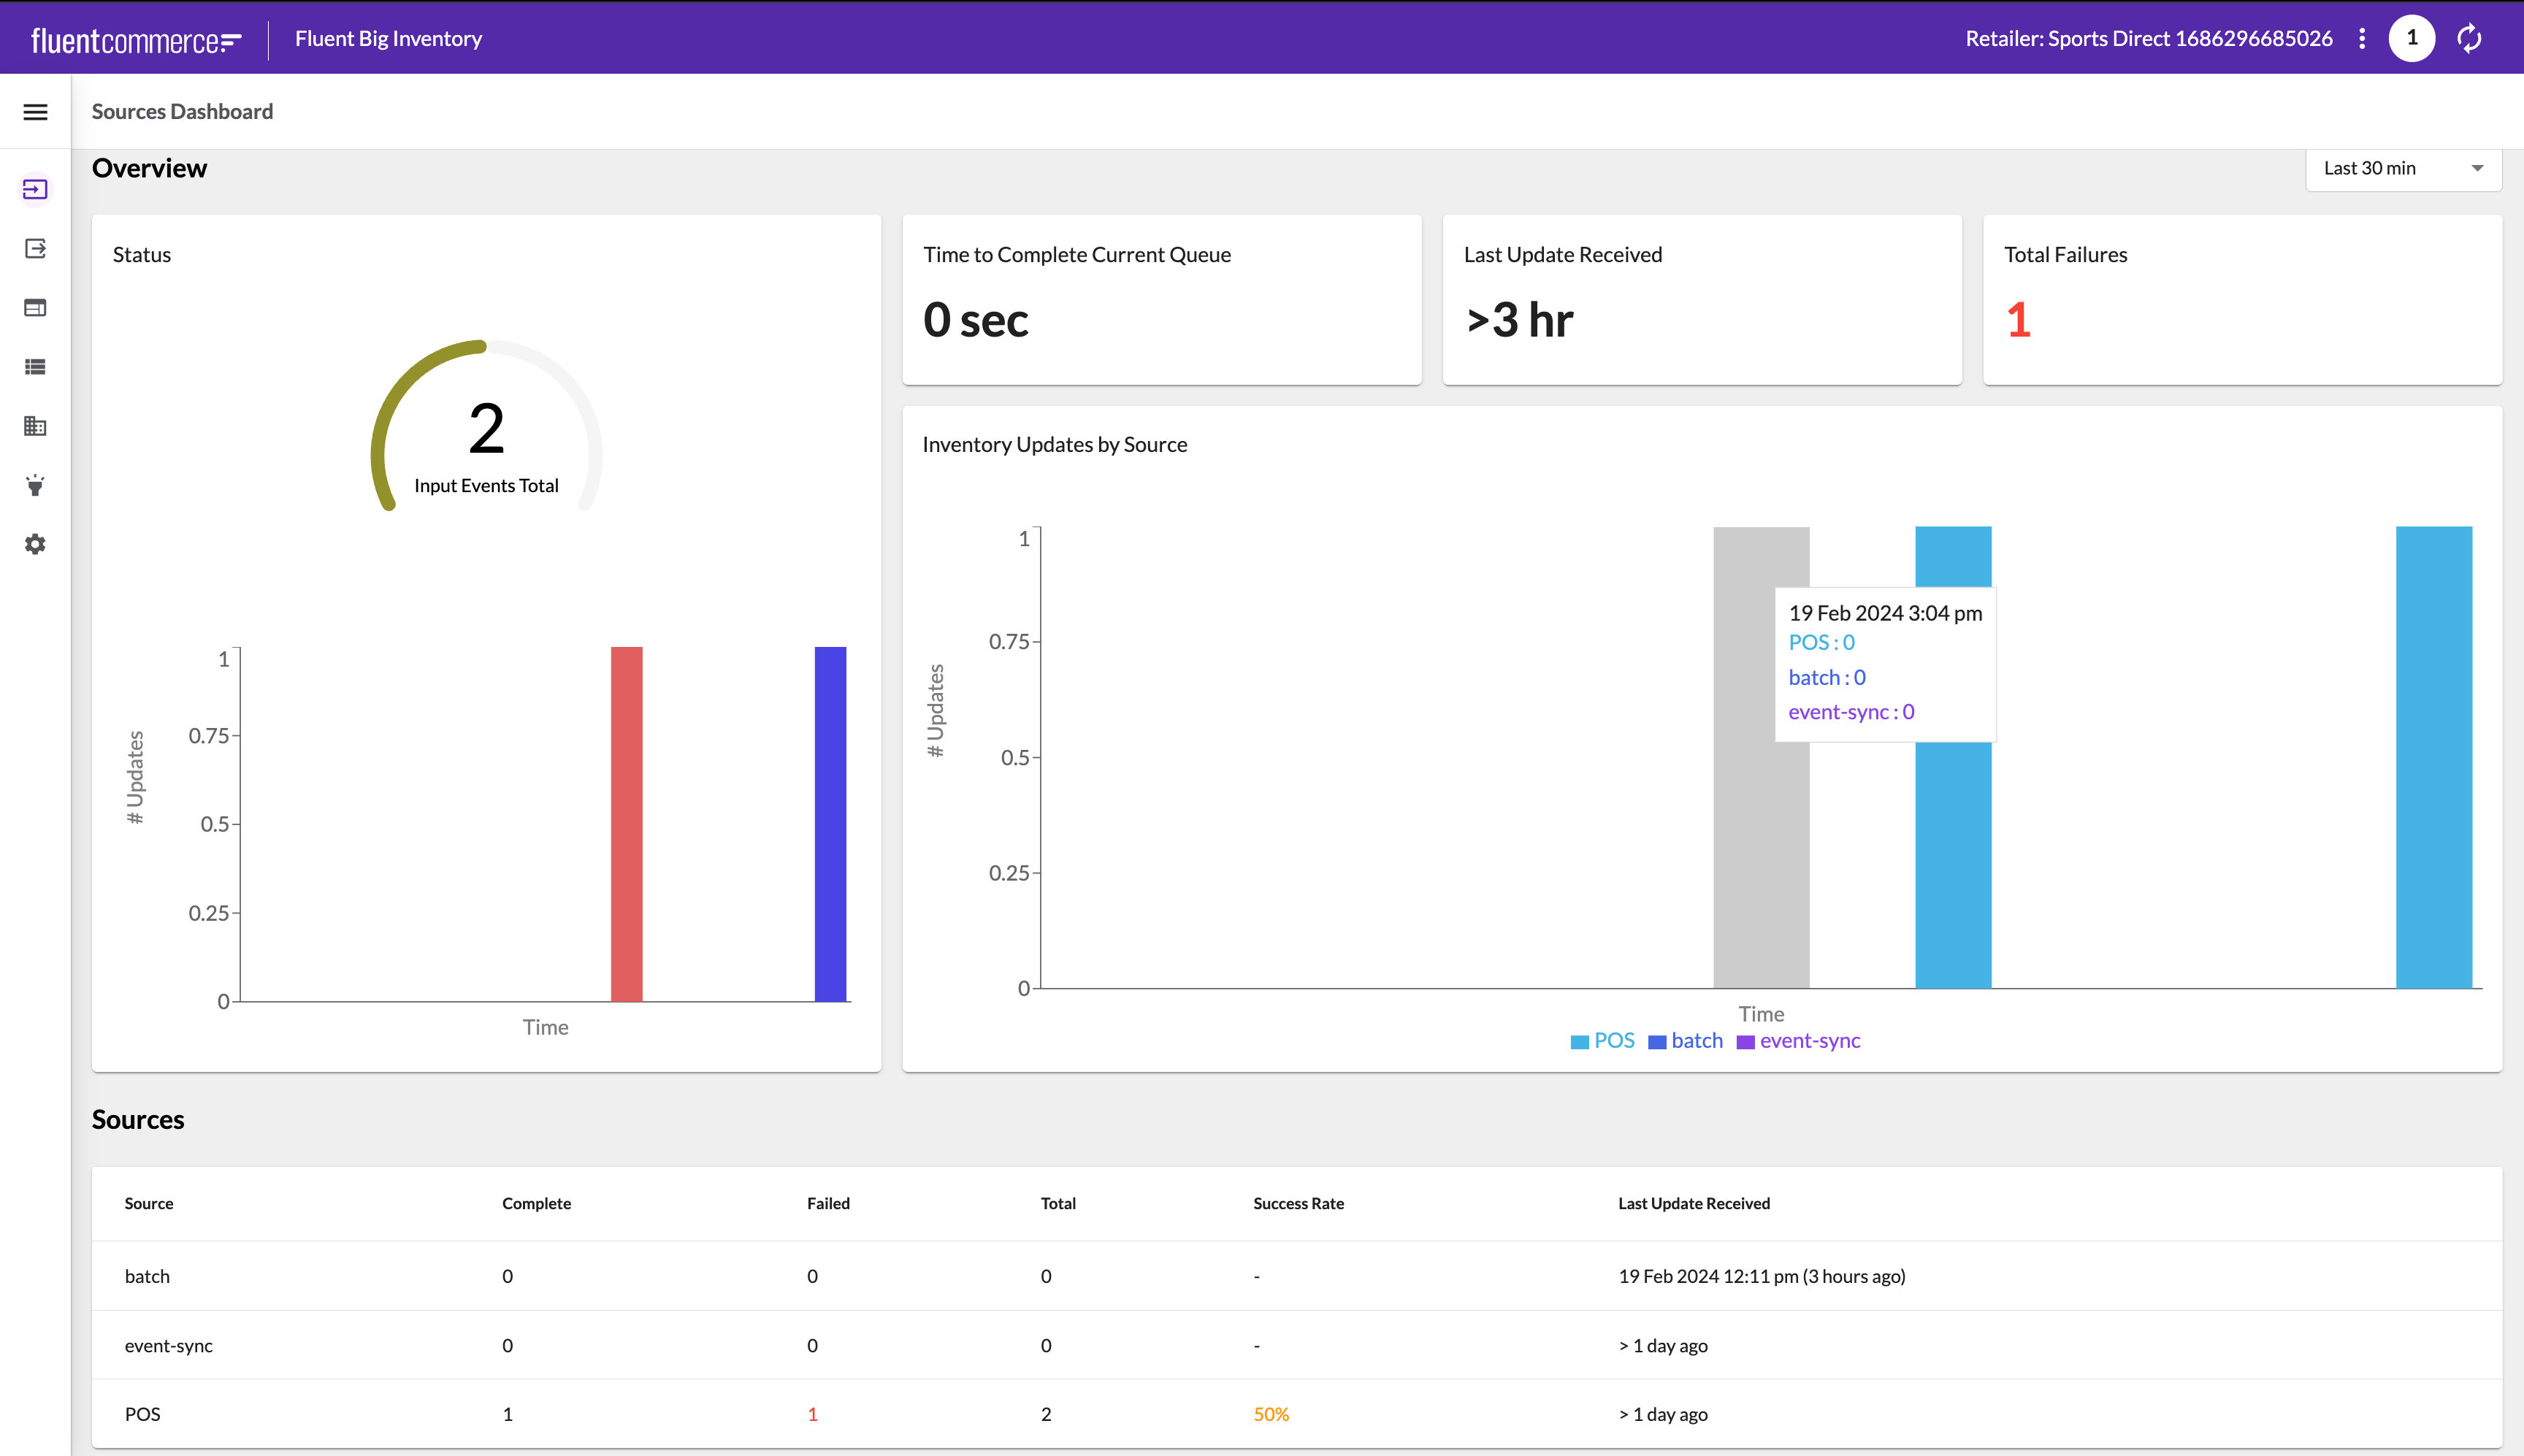This screenshot has width=2524, height=1456.
Task: Select the POS row in Sources table
Action: pyautogui.click(x=142, y=1414)
